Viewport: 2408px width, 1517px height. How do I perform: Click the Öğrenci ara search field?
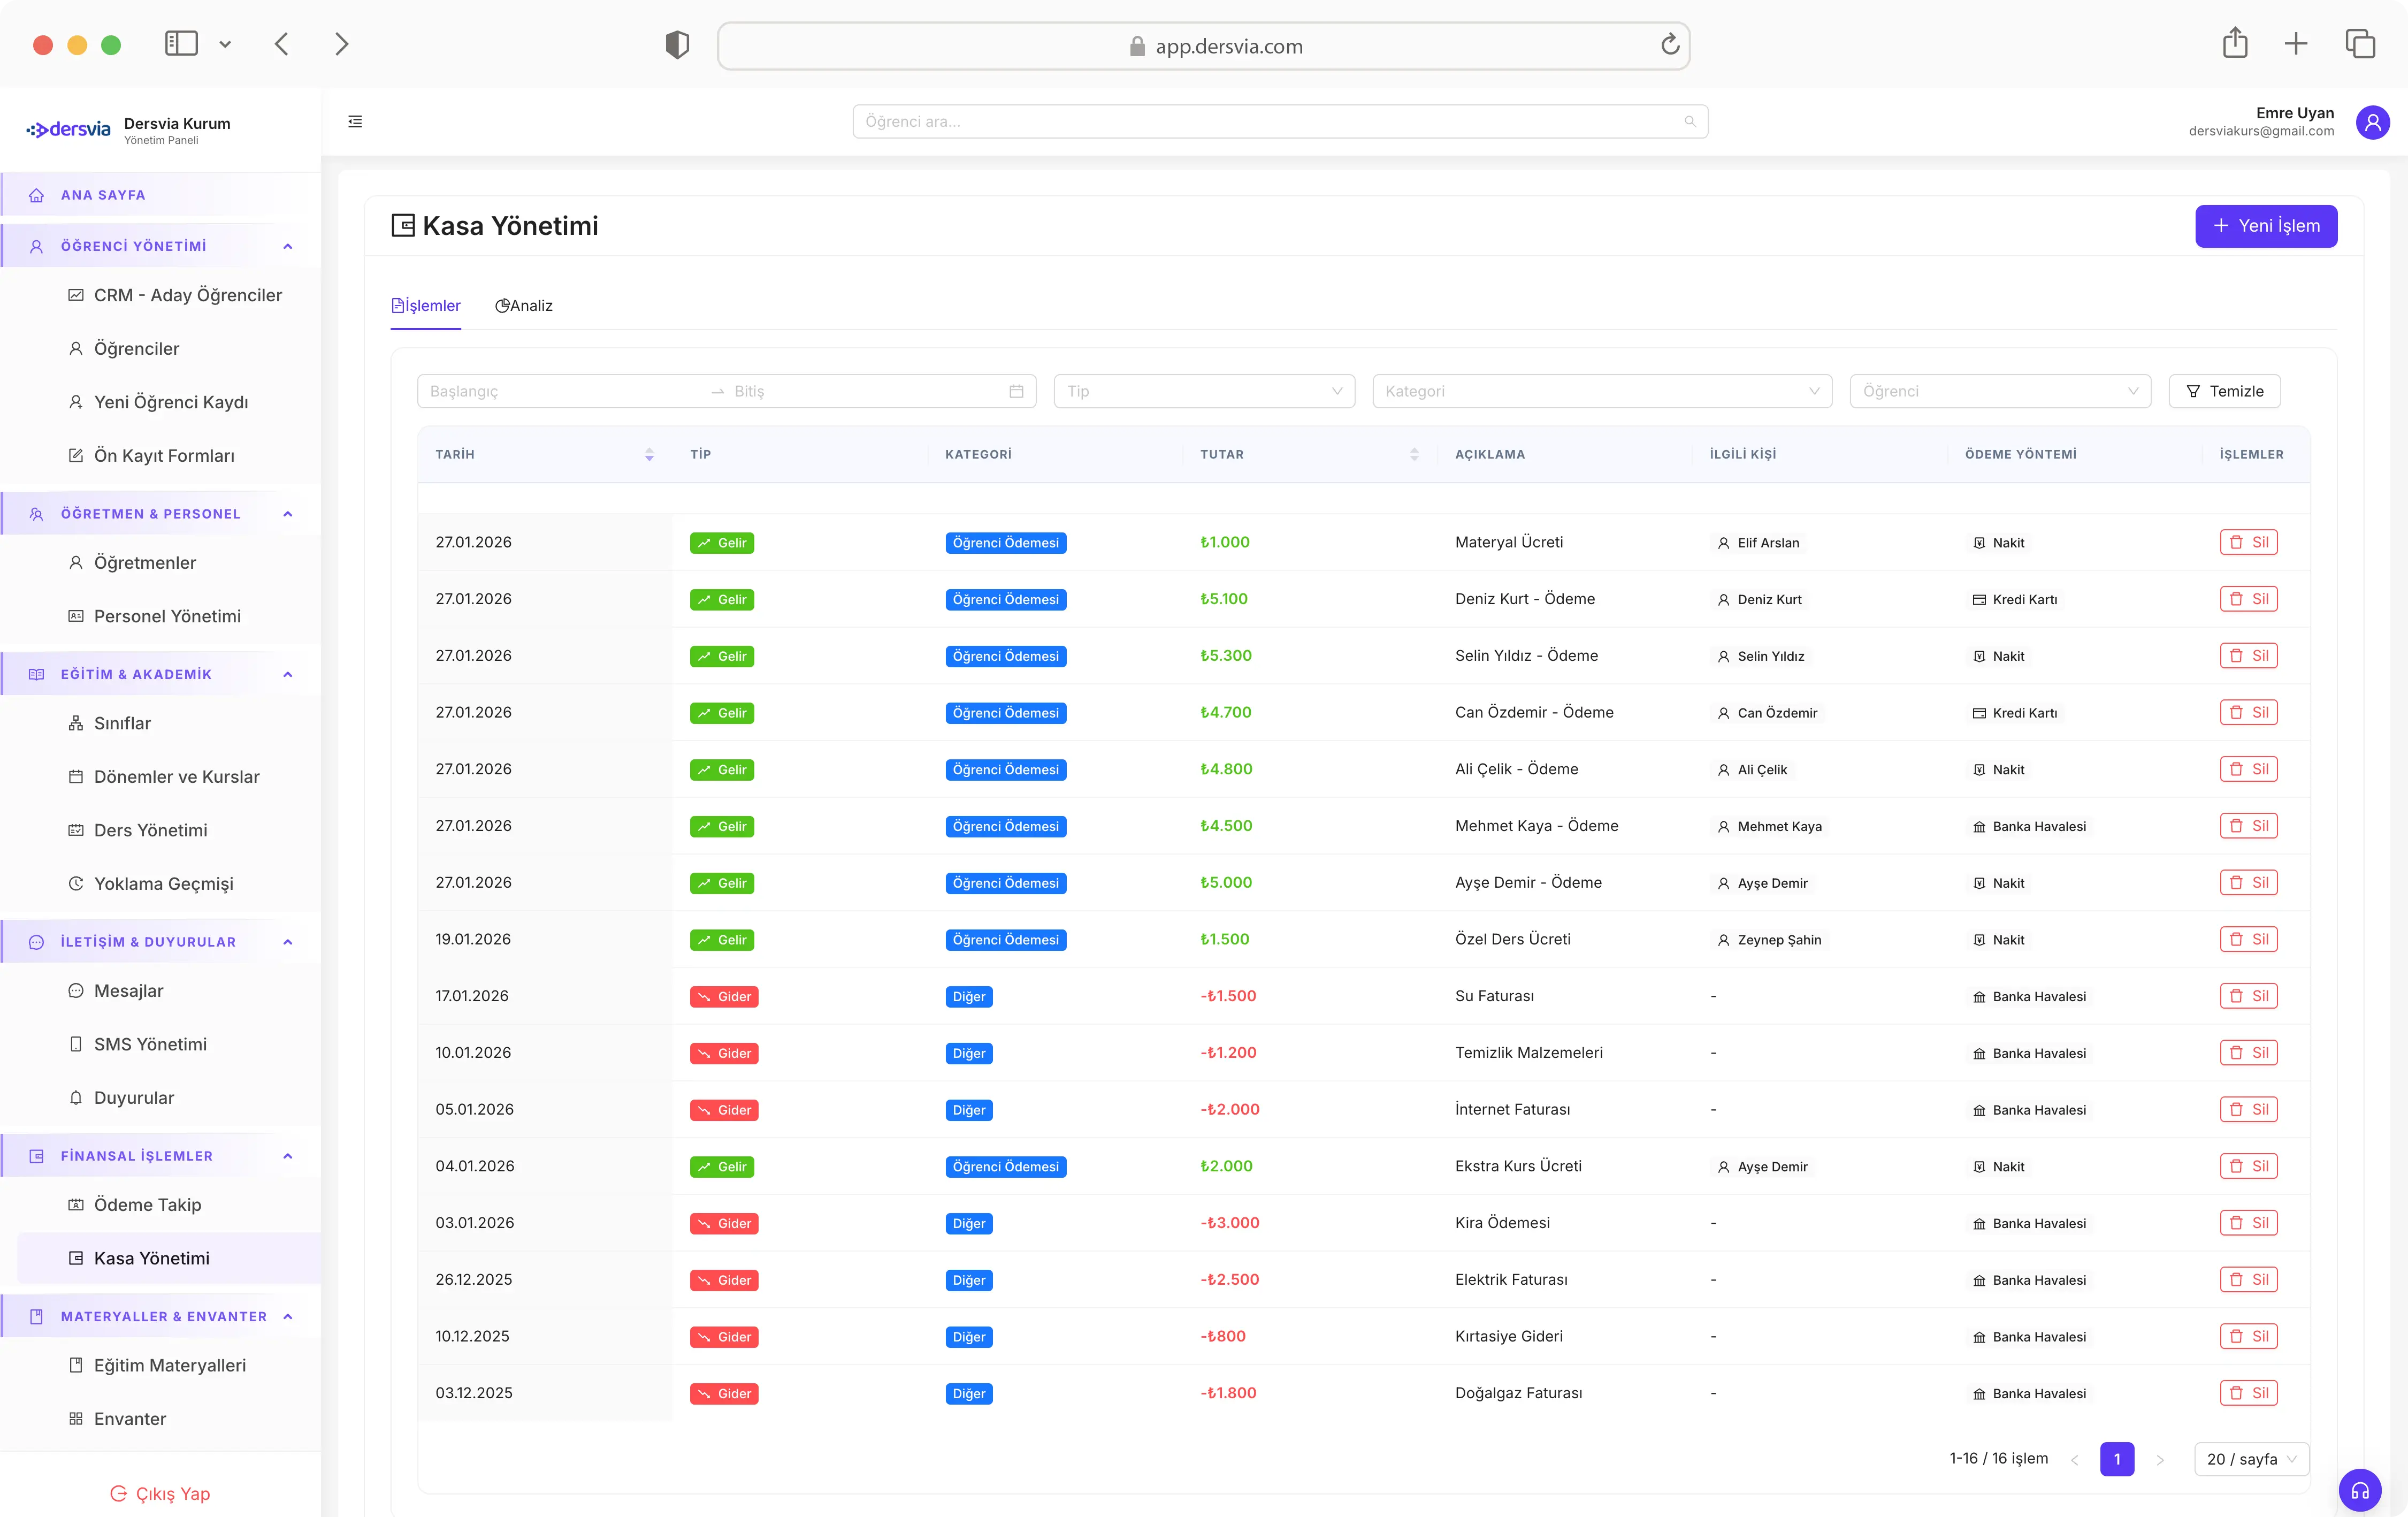tap(1270, 122)
